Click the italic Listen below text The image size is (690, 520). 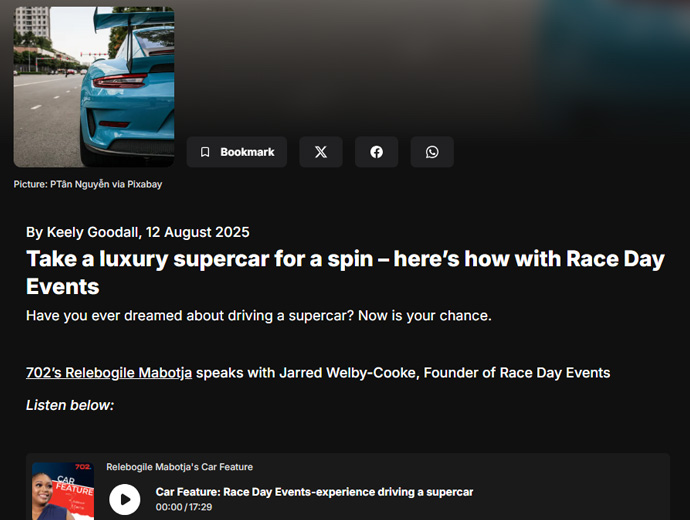click(70, 405)
